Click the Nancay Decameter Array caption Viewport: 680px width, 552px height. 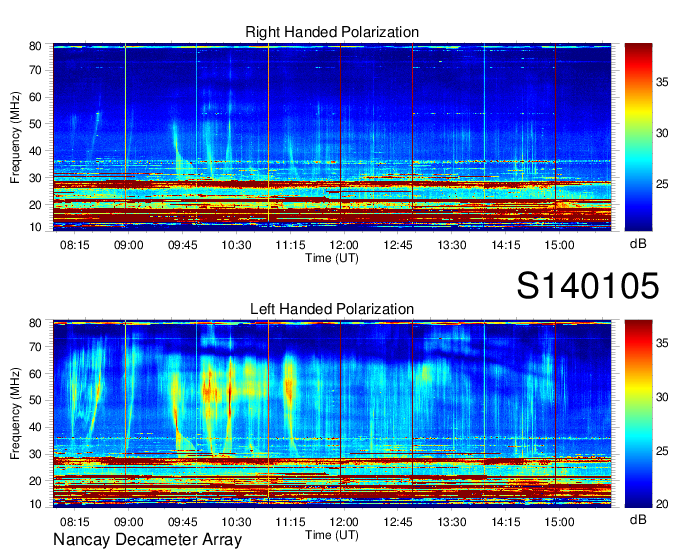coord(147,540)
